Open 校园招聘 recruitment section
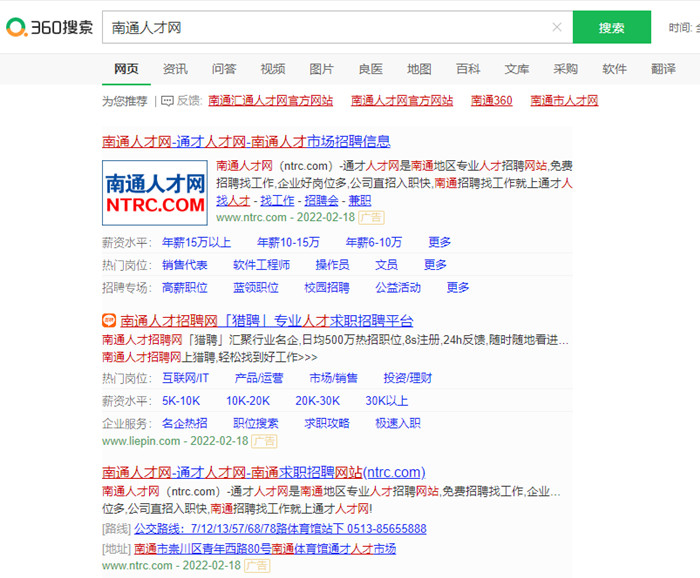This screenshot has width=700, height=578. pos(327,287)
